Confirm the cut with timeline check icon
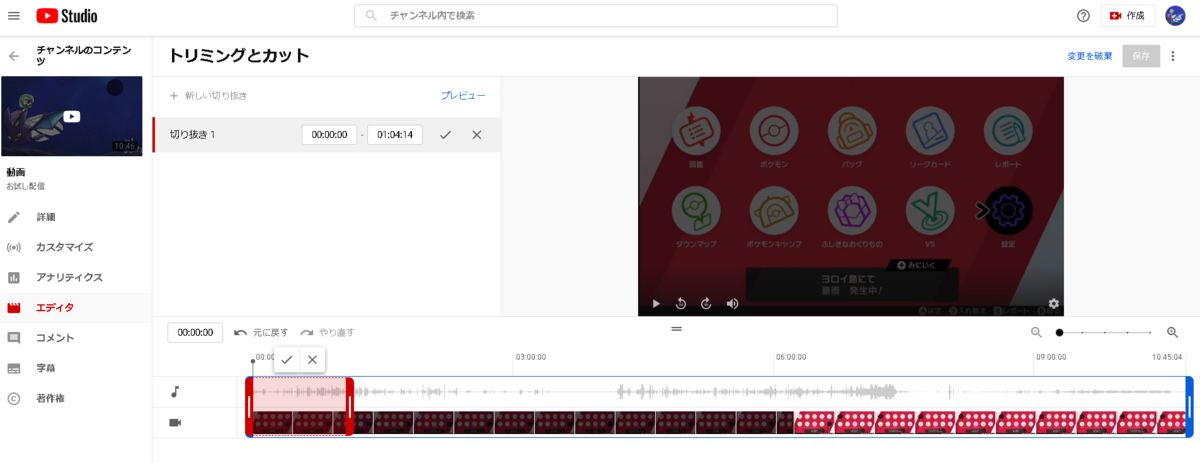The image size is (1200, 463). (x=287, y=359)
